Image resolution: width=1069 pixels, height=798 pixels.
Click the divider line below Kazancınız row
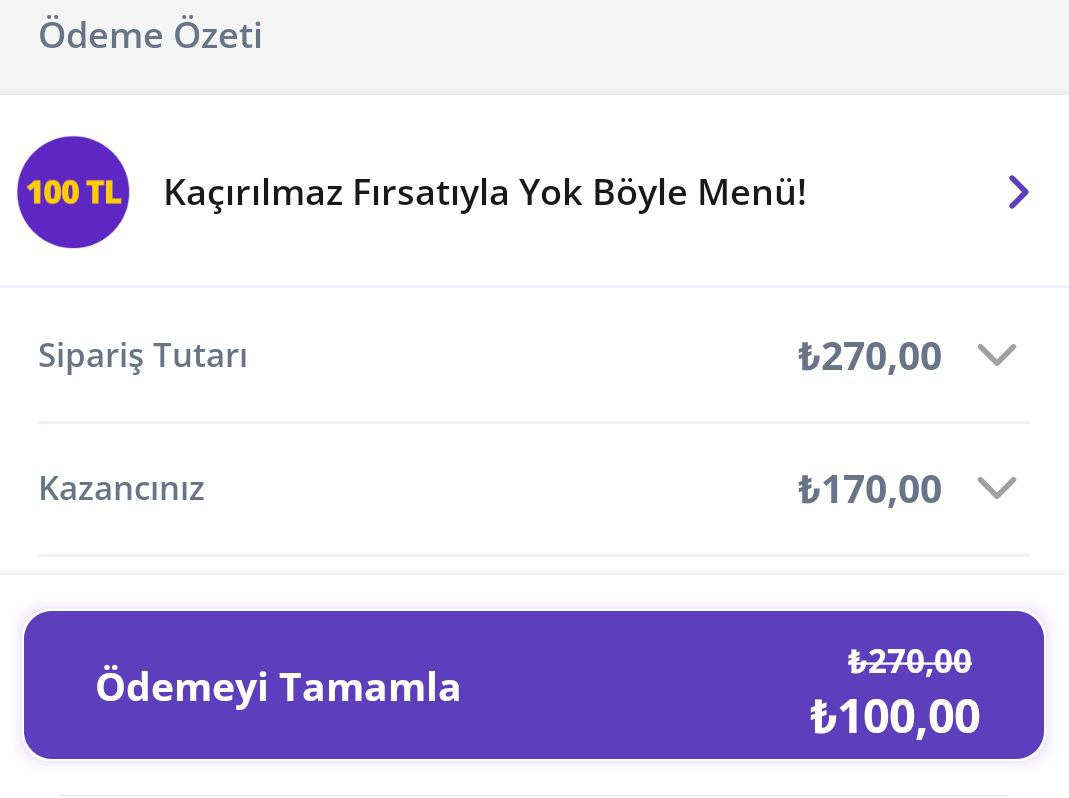[534, 555]
